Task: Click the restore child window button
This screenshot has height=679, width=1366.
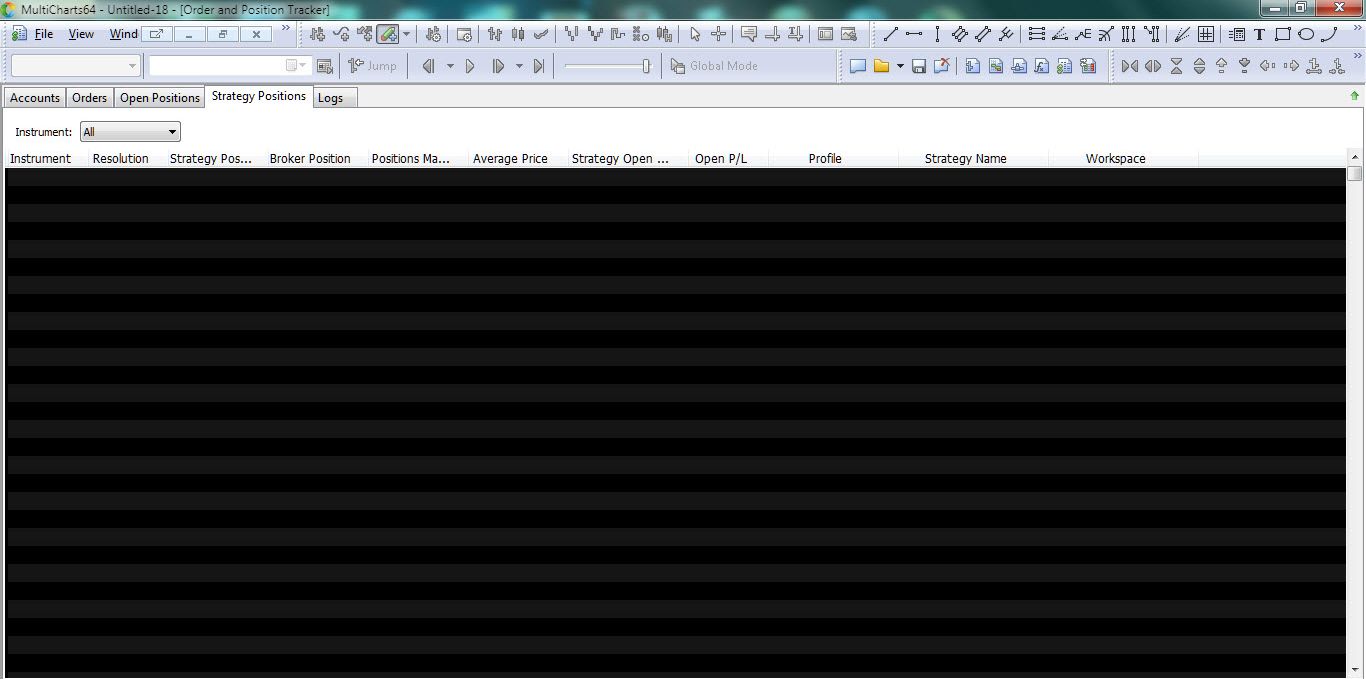Action: click(222, 34)
